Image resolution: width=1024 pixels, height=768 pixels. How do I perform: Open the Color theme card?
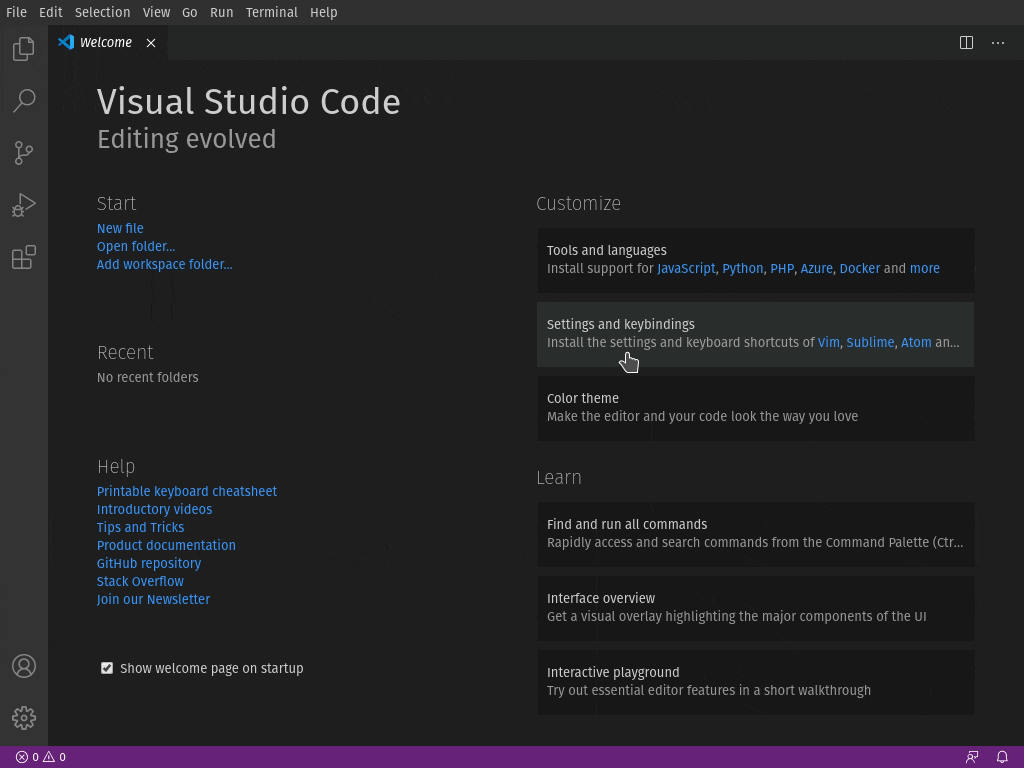756,408
